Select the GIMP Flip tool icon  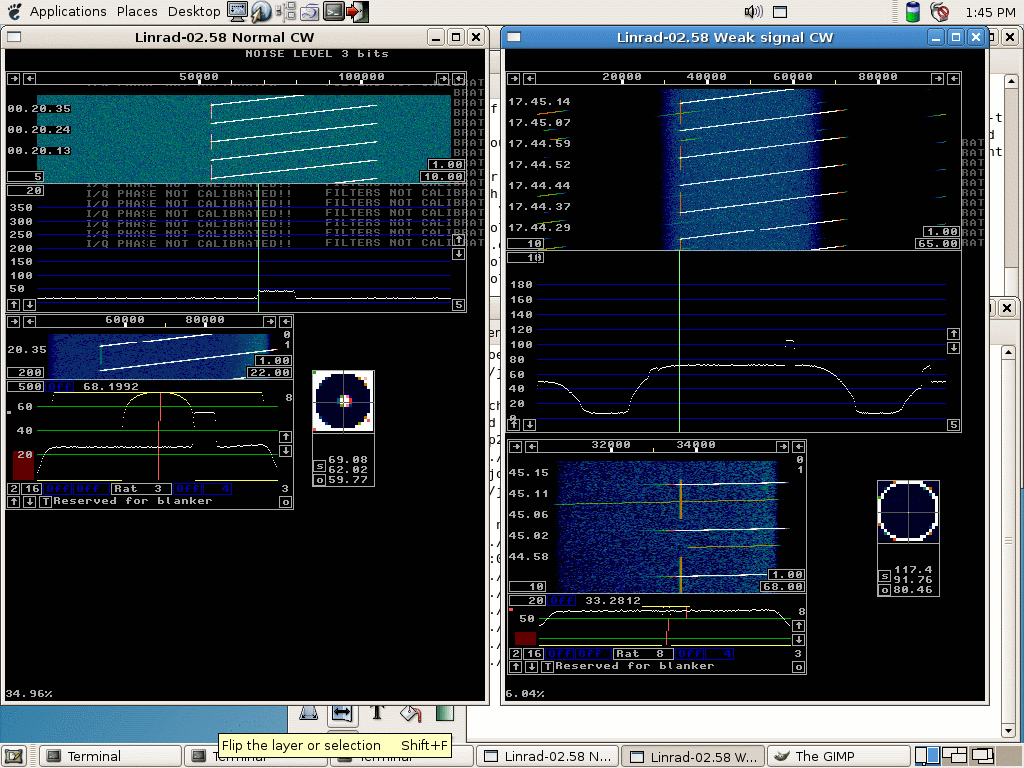point(342,714)
